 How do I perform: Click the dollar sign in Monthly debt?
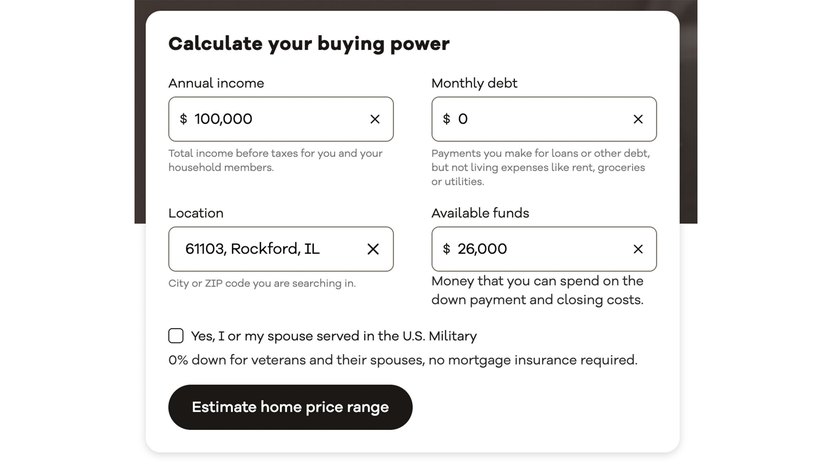[446, 119]
